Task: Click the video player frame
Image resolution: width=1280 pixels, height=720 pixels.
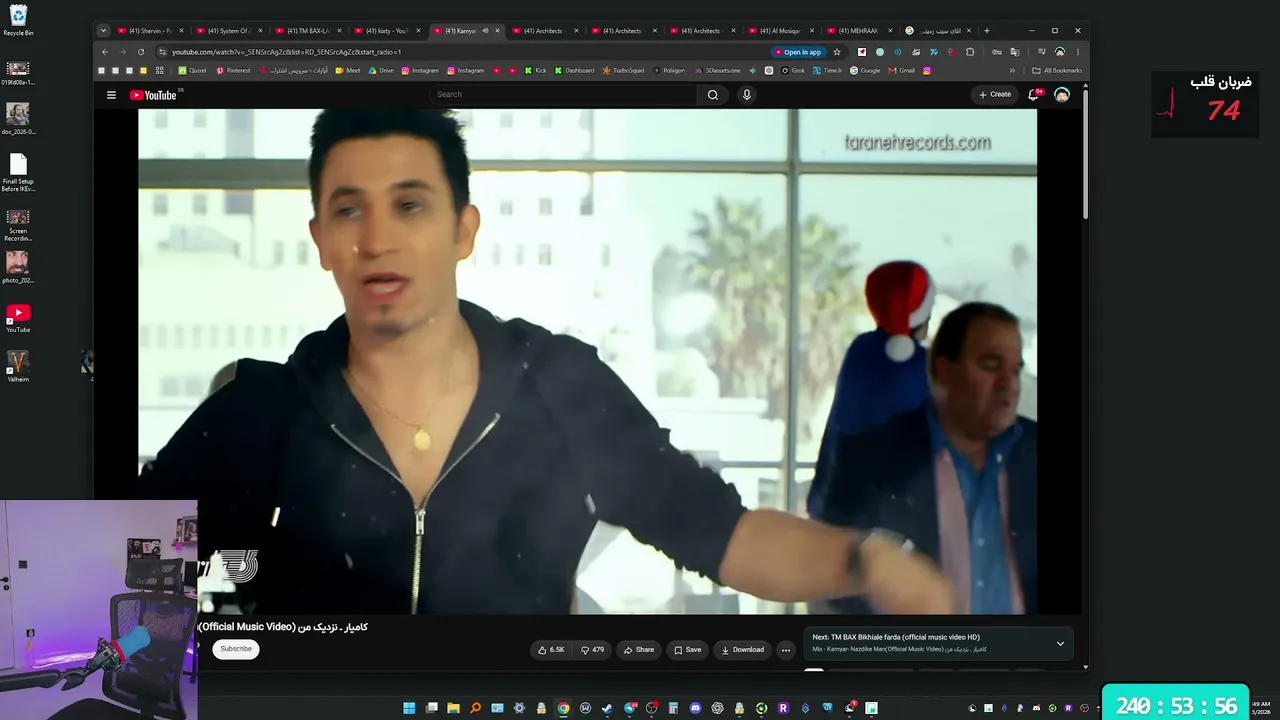Action: pos(587,361)
